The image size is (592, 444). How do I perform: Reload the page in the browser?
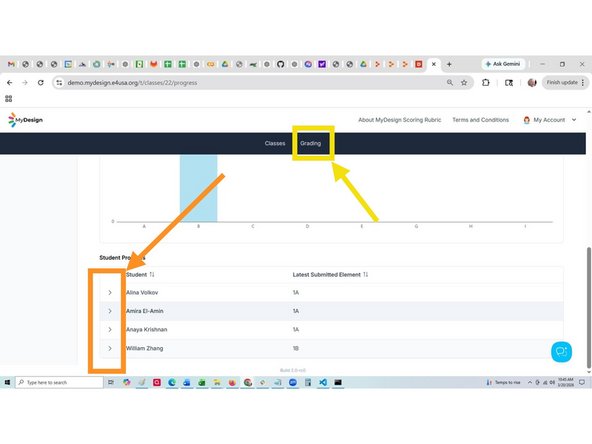(x=40, y=82)
